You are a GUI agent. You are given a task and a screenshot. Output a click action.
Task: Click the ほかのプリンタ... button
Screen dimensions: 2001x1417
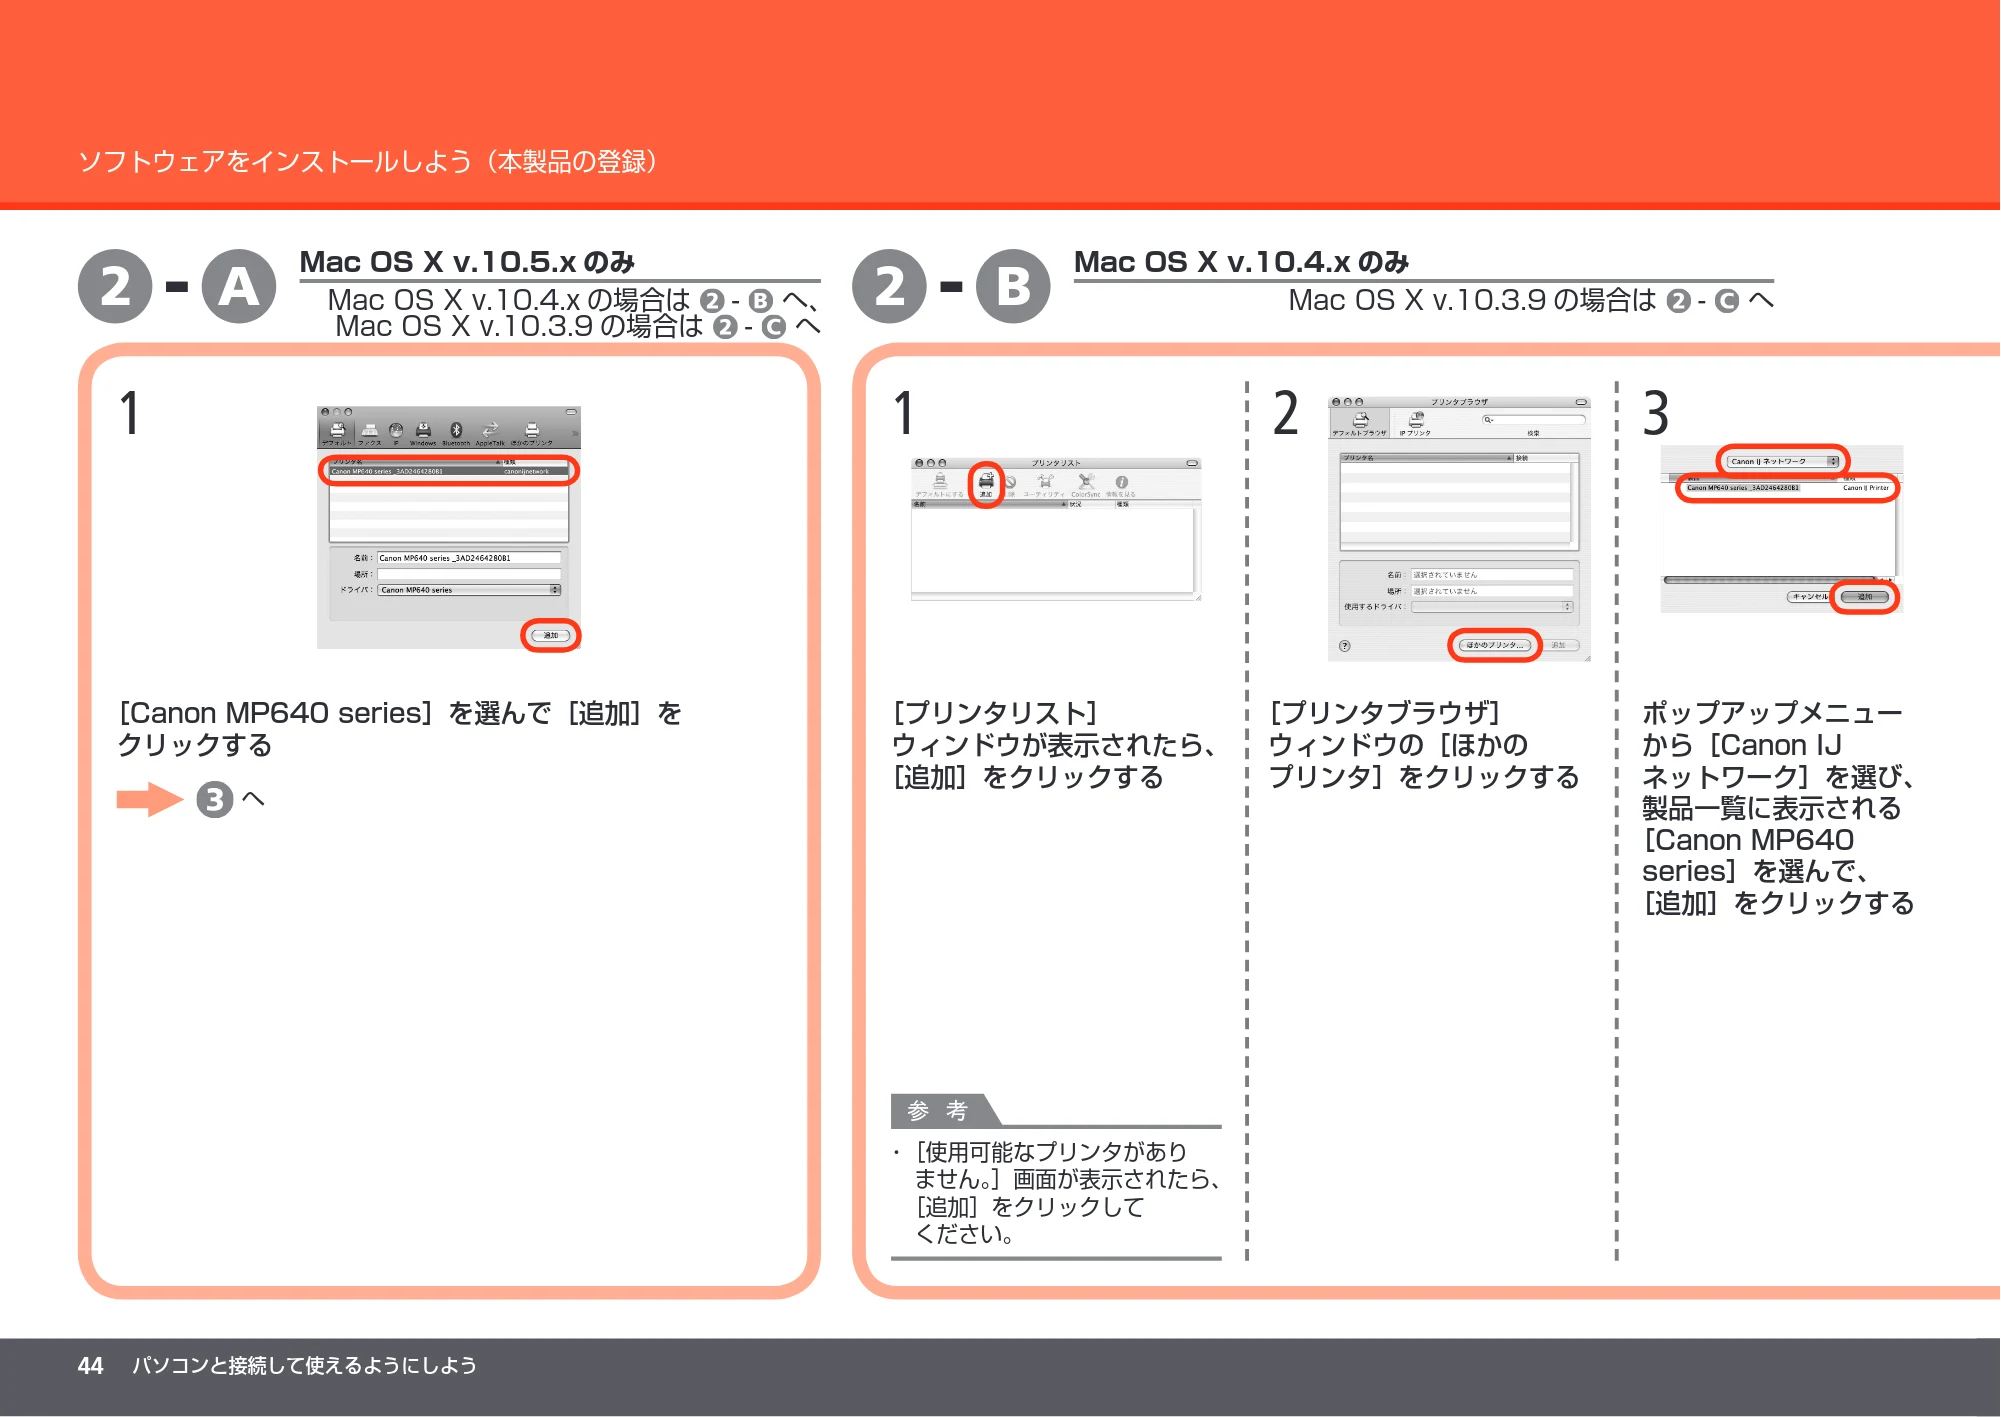point(1495,645)
